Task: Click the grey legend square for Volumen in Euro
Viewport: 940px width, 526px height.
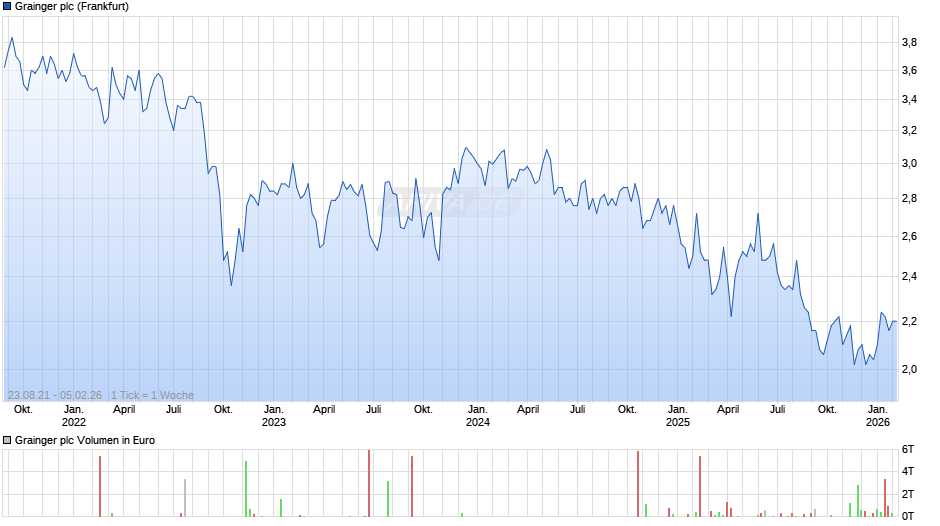Action: tap(7, 440)
